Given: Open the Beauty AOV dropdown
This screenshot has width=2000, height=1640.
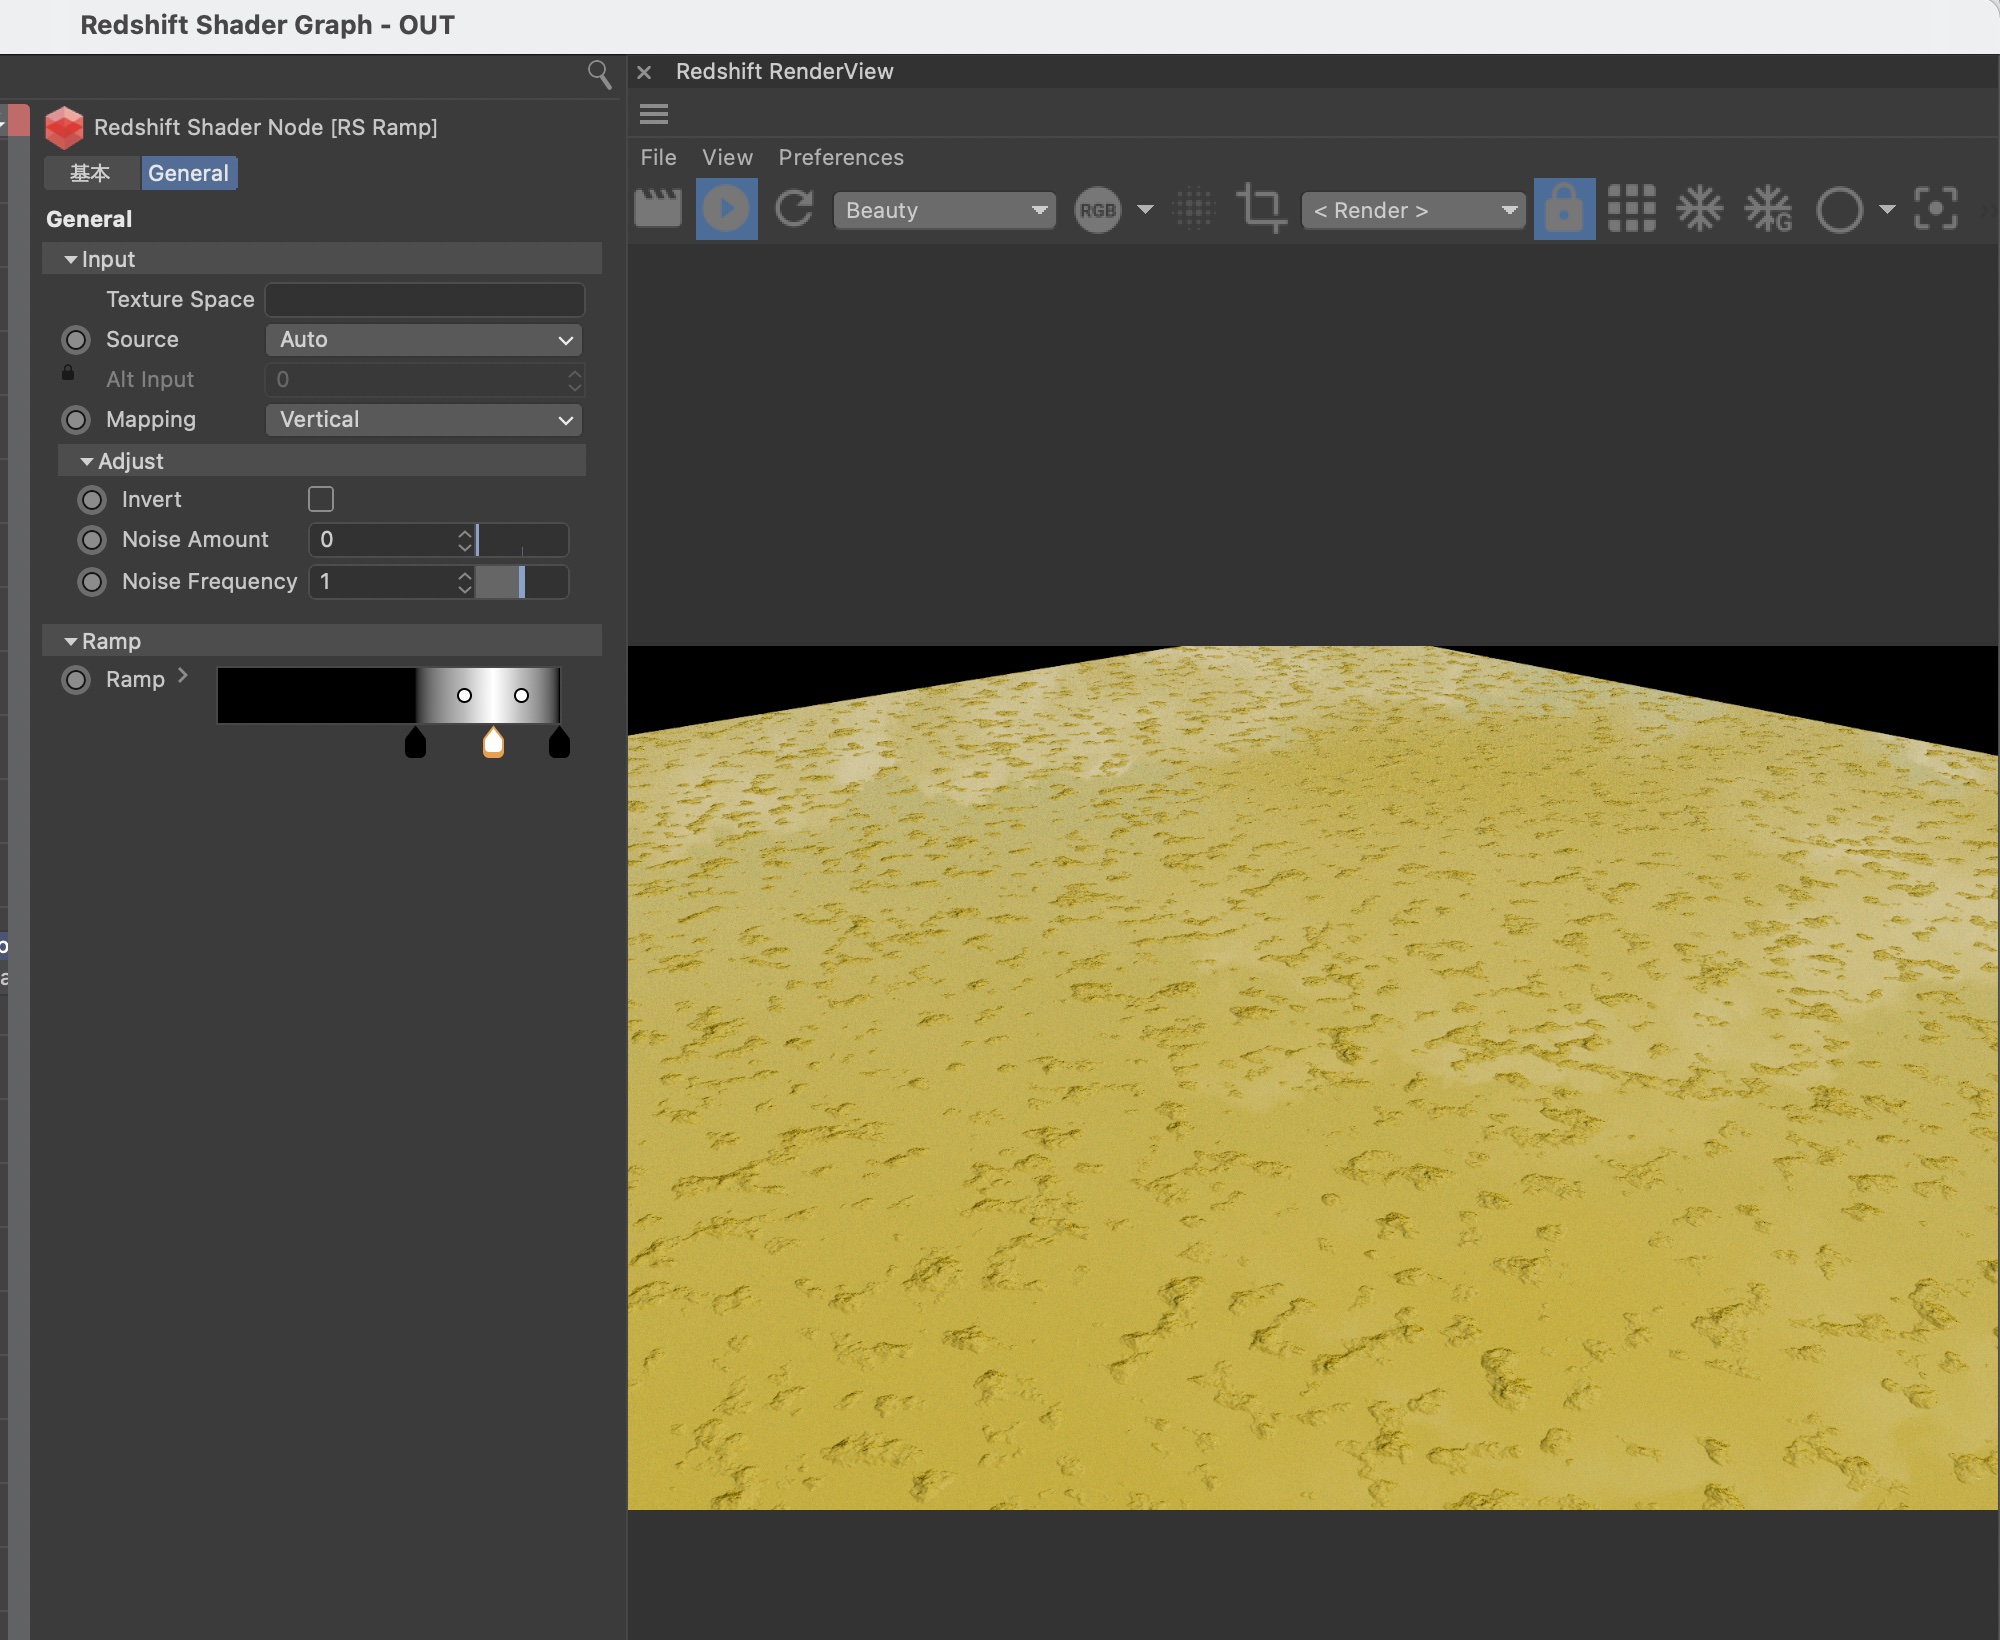Looking at the screenshot, I should point(944,210).
